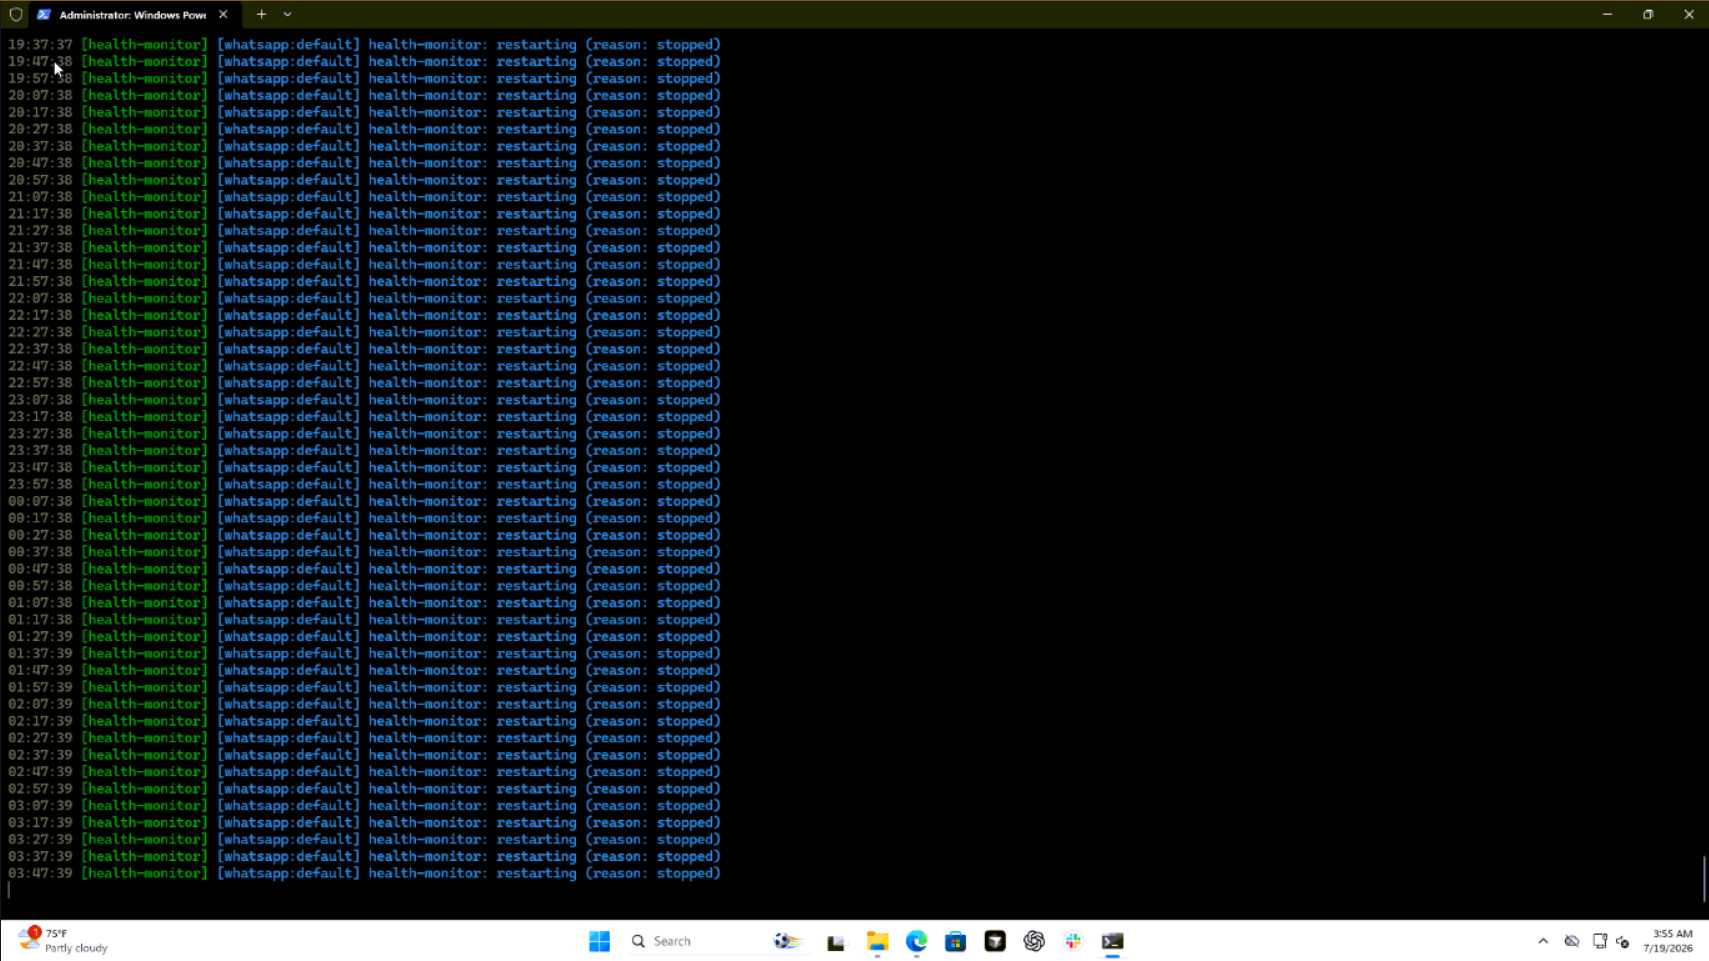Click [health-monitor] tag on the 20:37:38 line
1709x961 pixels.
pos(145,146)
